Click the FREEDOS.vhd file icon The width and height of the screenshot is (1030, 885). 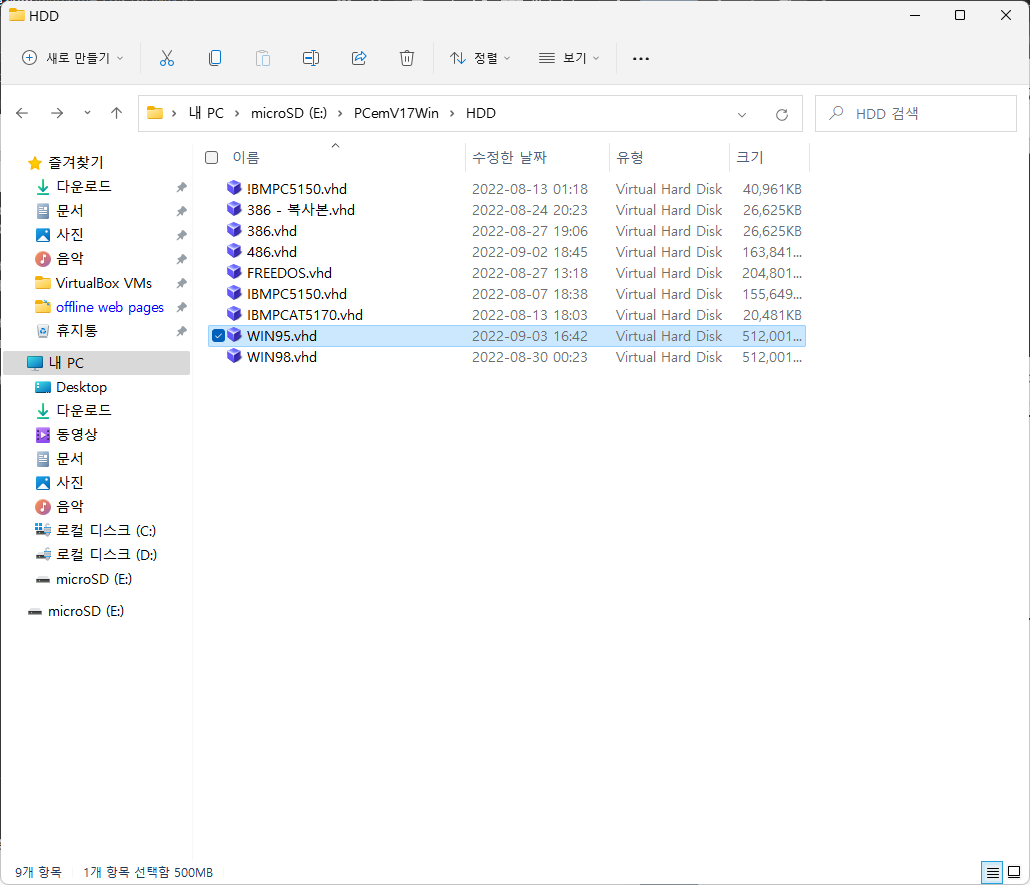tap(234, 273)
